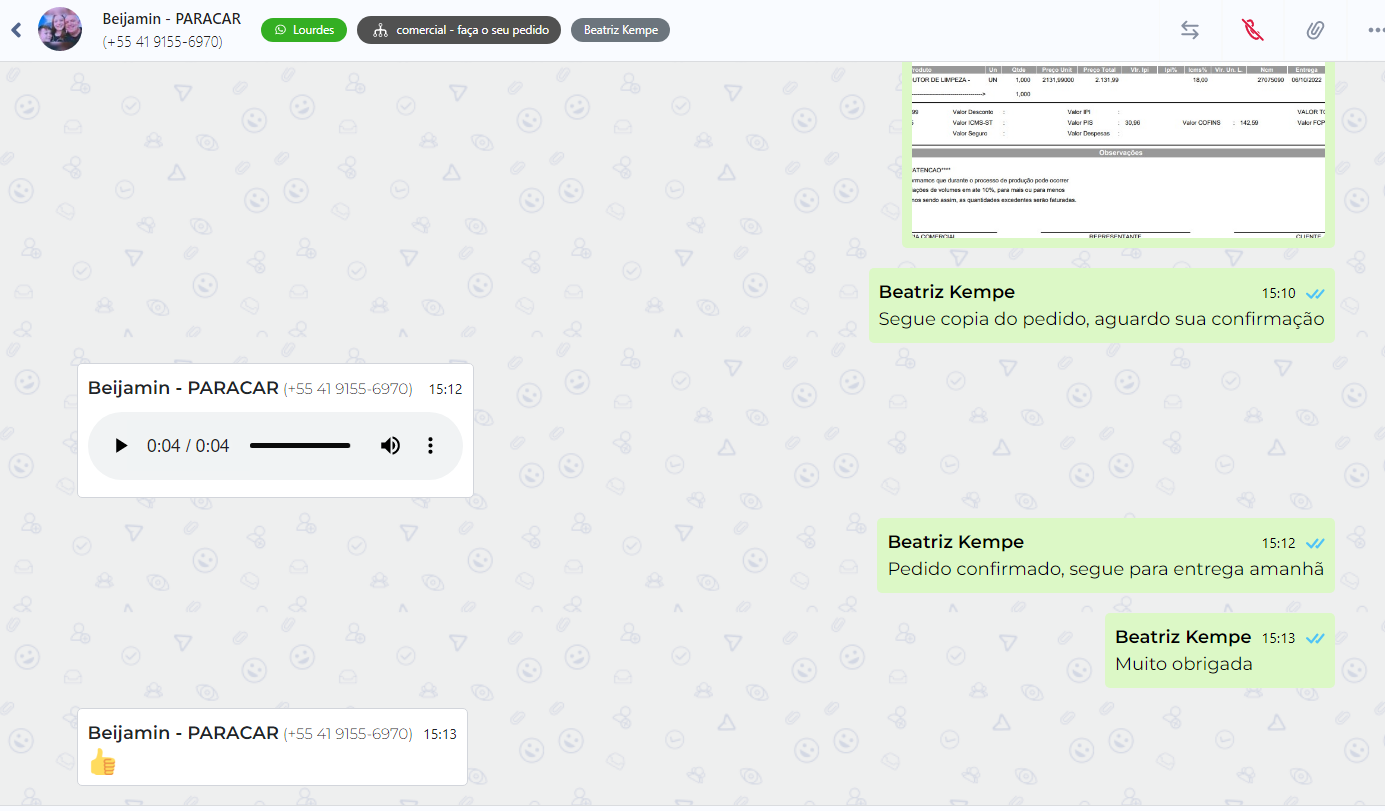
Task: Click the back arrow to leave chat
Action: [16, 30]
